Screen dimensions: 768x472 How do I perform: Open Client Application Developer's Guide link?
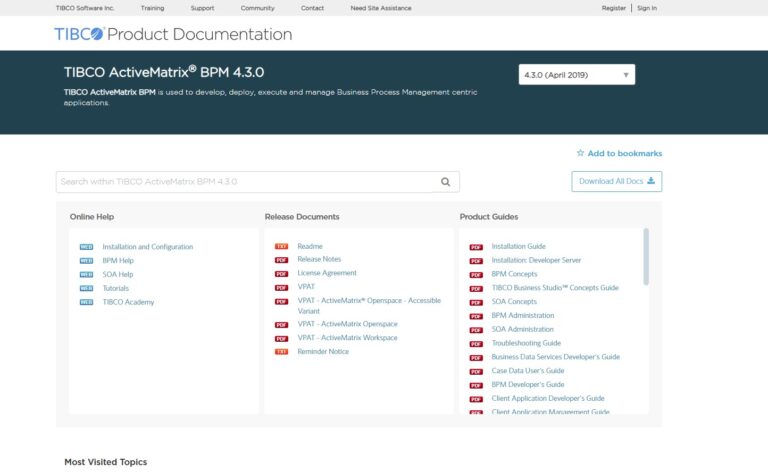548,399
